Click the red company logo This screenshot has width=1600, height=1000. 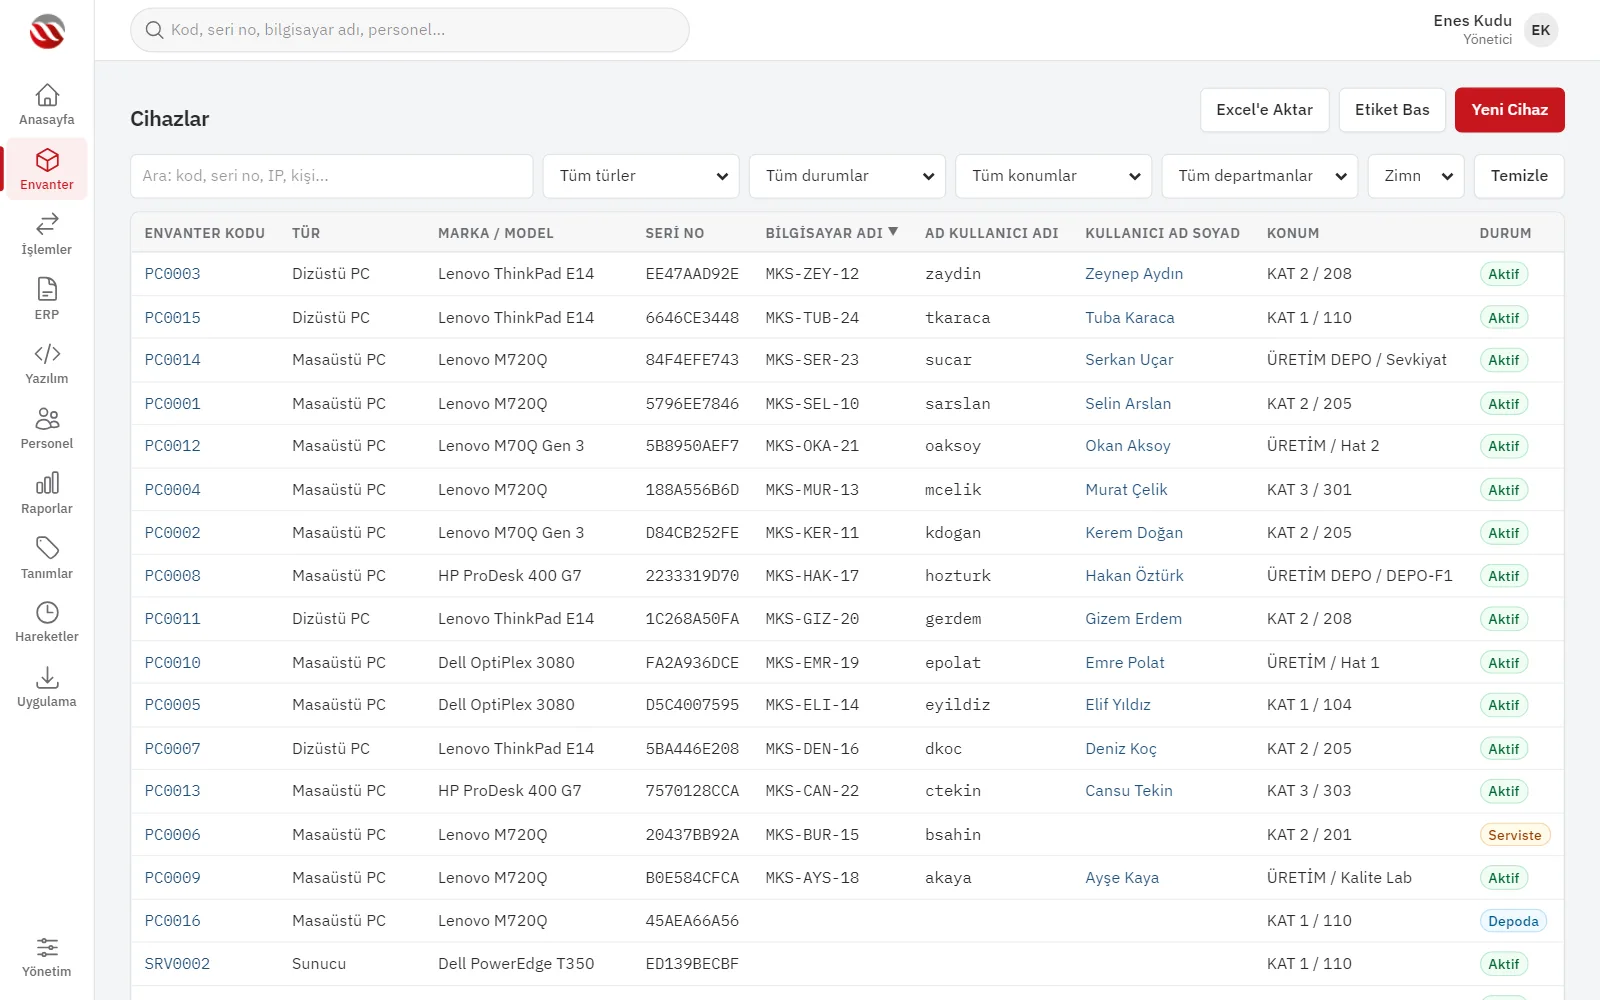coord(47,32)
